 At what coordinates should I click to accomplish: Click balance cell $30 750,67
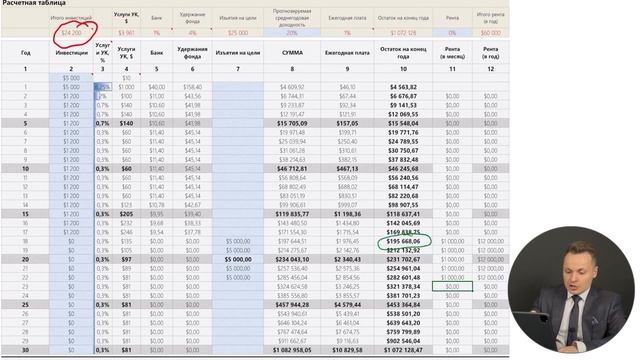tap(403, 151)
